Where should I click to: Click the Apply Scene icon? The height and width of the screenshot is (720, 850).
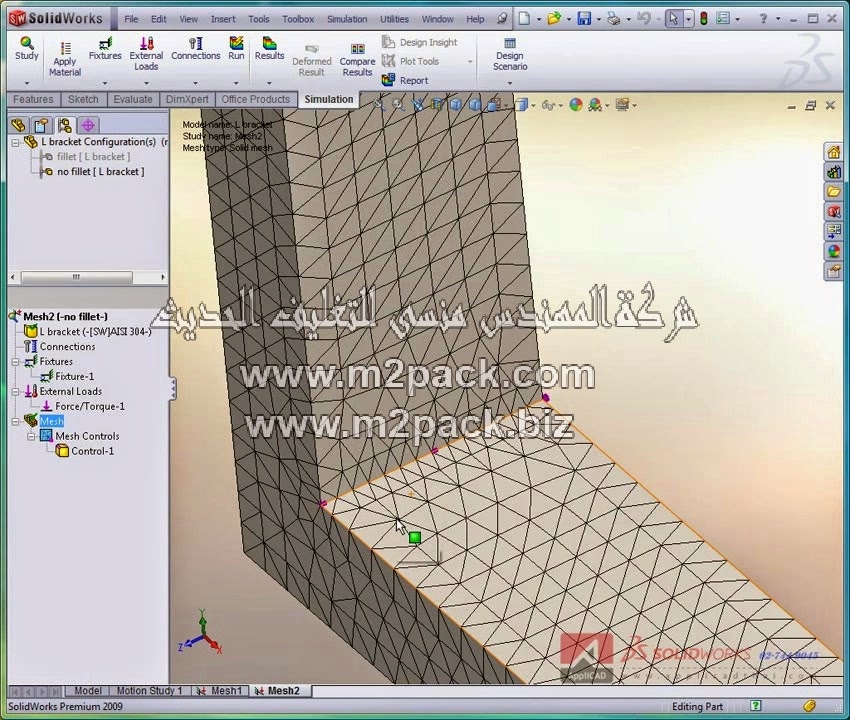pyautogui.click(x=595, y=105)
